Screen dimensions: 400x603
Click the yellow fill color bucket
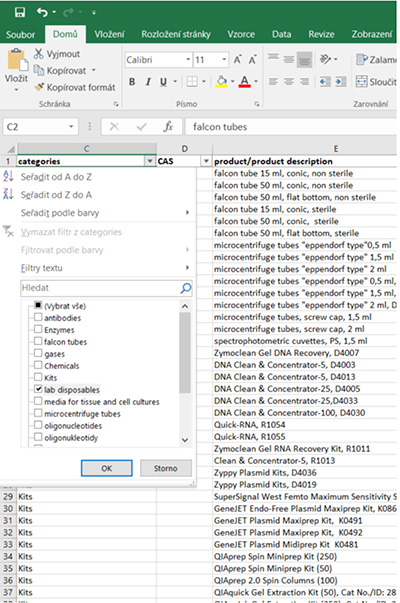[221, 82]
